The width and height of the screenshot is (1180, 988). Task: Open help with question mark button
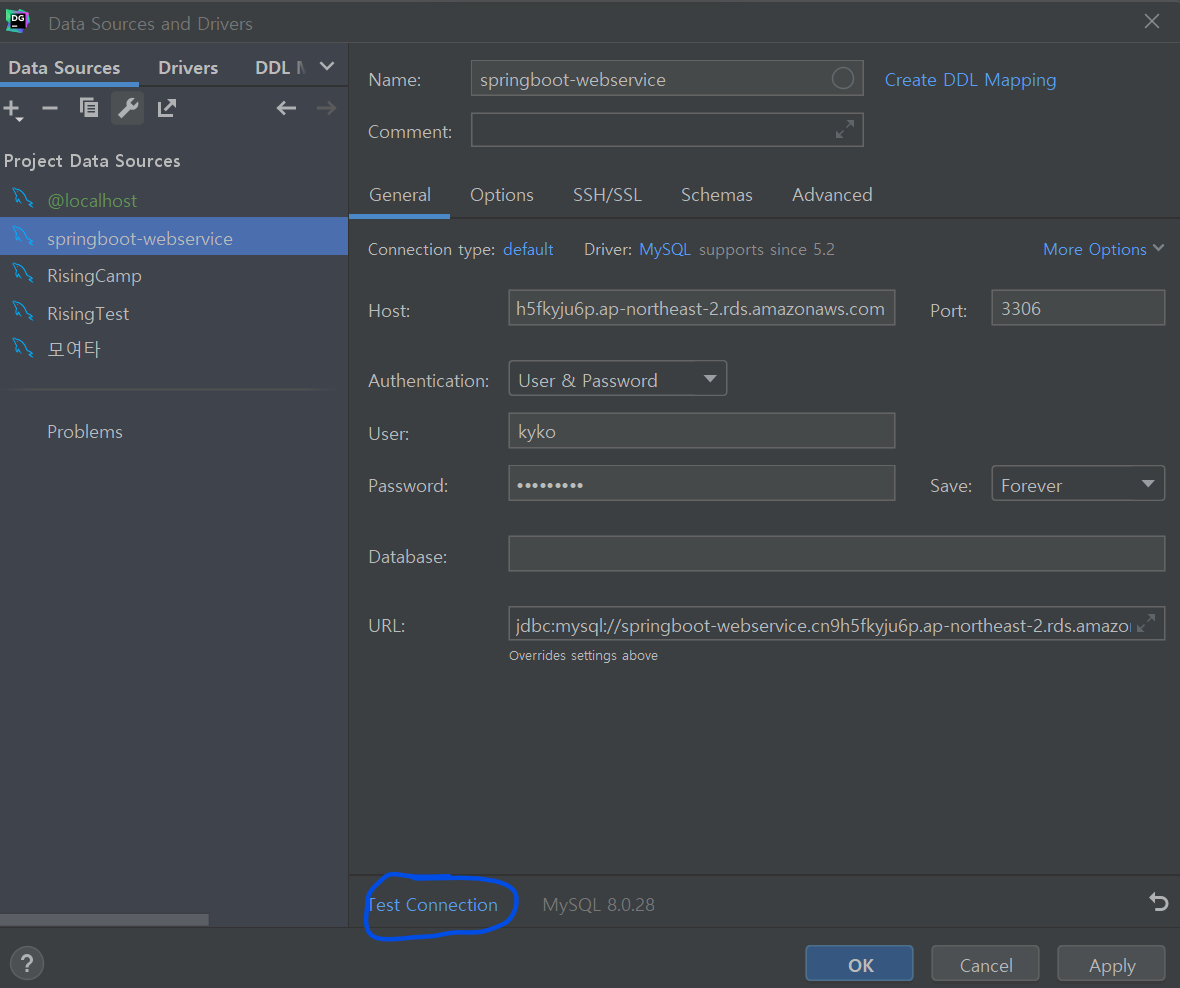point(27,963)
